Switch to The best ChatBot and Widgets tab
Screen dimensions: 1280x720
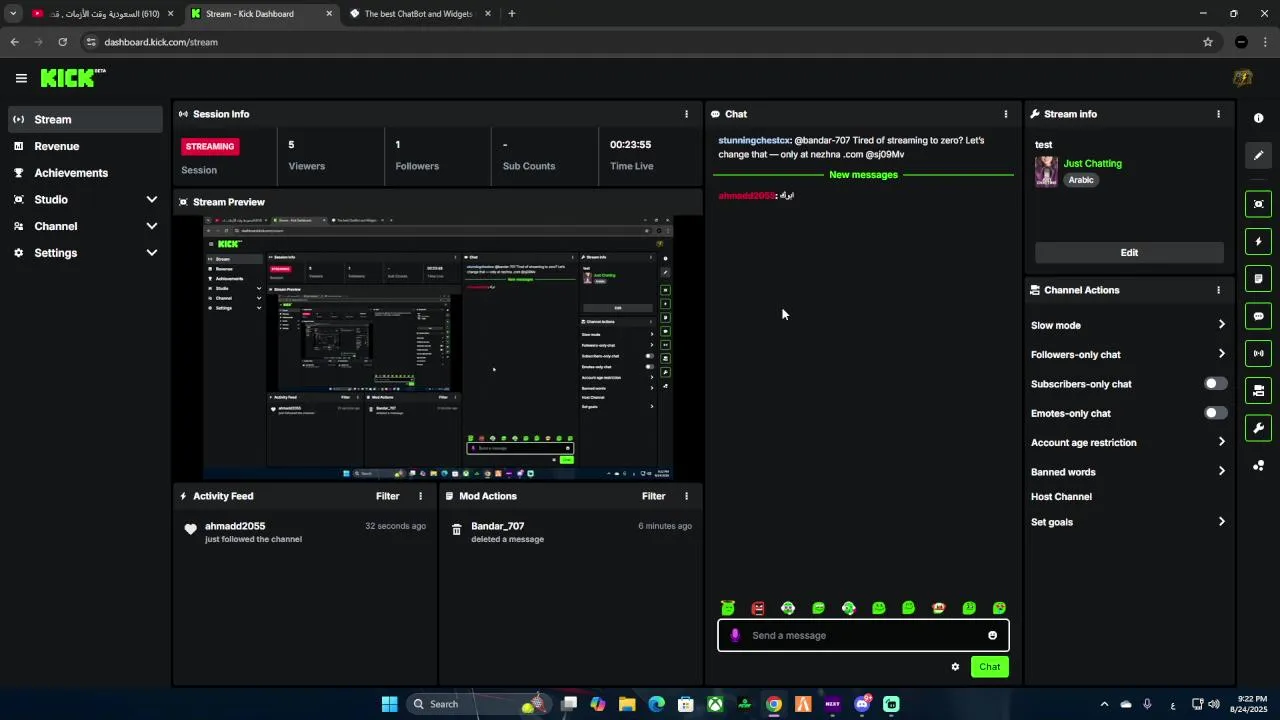(x=418, y=14)
